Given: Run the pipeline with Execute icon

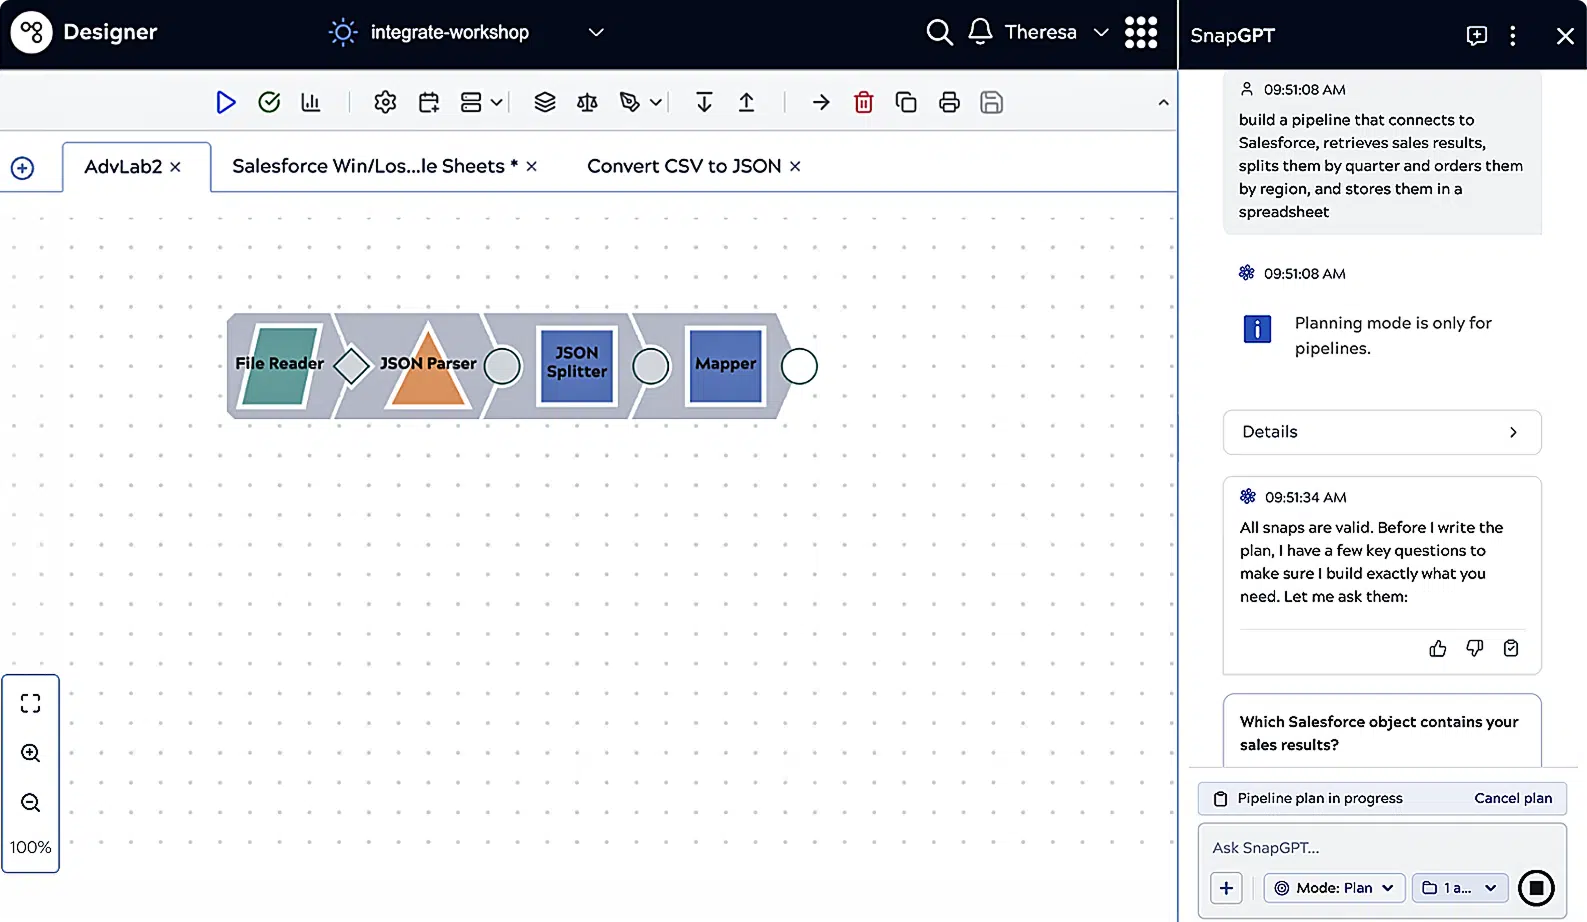Looking at the screenshot, I should 226,102.
